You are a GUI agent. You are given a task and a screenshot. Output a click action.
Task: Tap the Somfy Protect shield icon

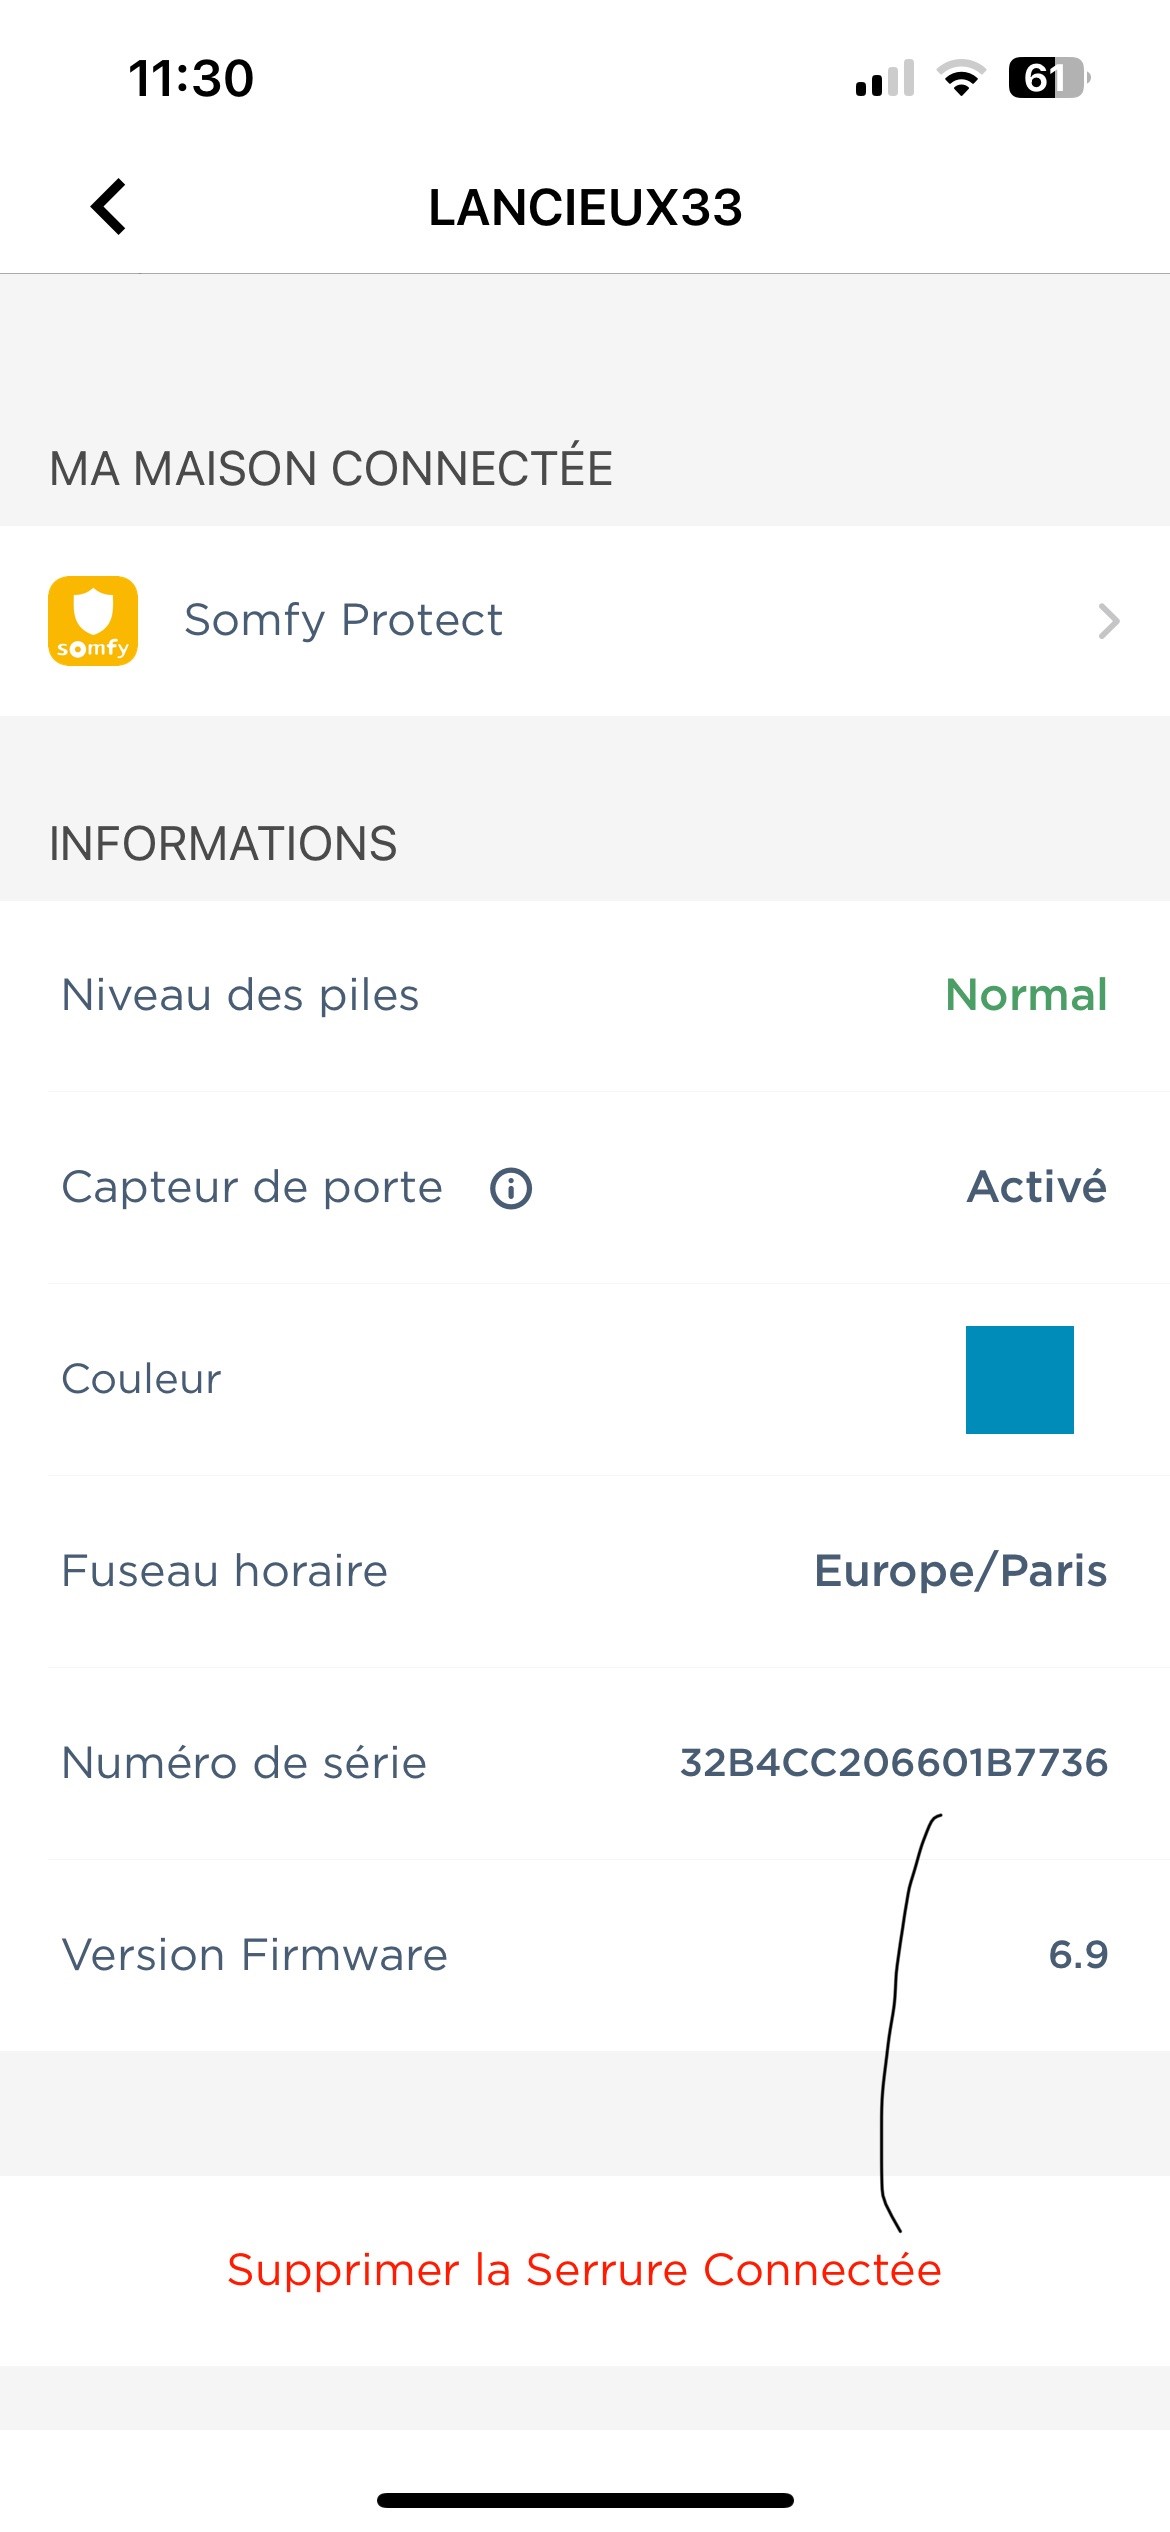click(93, 621)
